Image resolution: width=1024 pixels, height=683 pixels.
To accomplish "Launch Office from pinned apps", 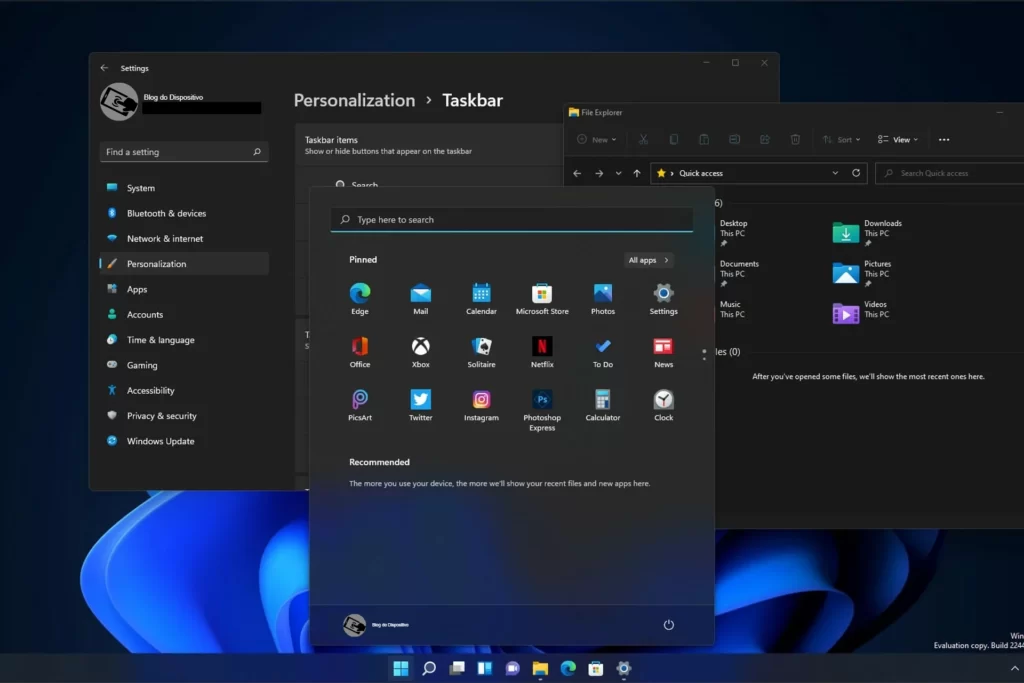I will 360,353.
